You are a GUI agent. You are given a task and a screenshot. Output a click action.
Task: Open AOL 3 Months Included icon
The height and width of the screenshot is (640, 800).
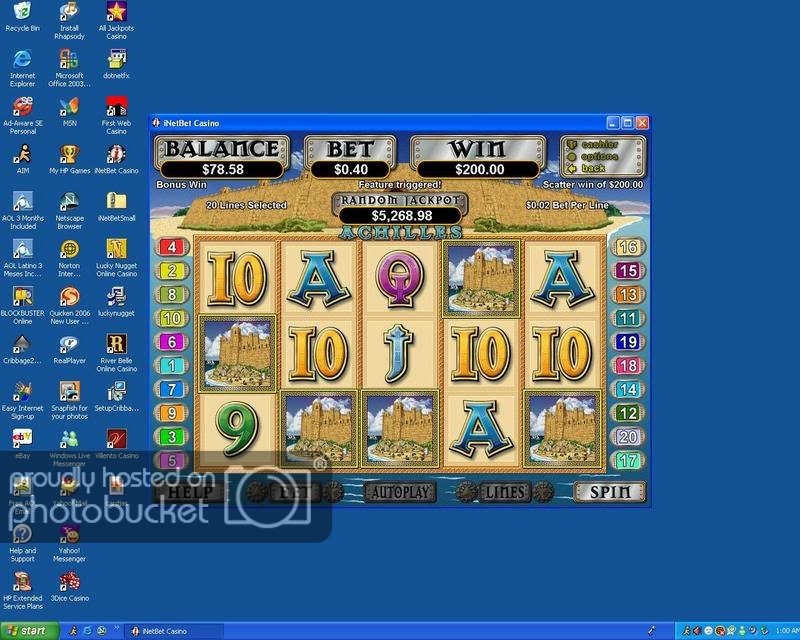point(22,211)
